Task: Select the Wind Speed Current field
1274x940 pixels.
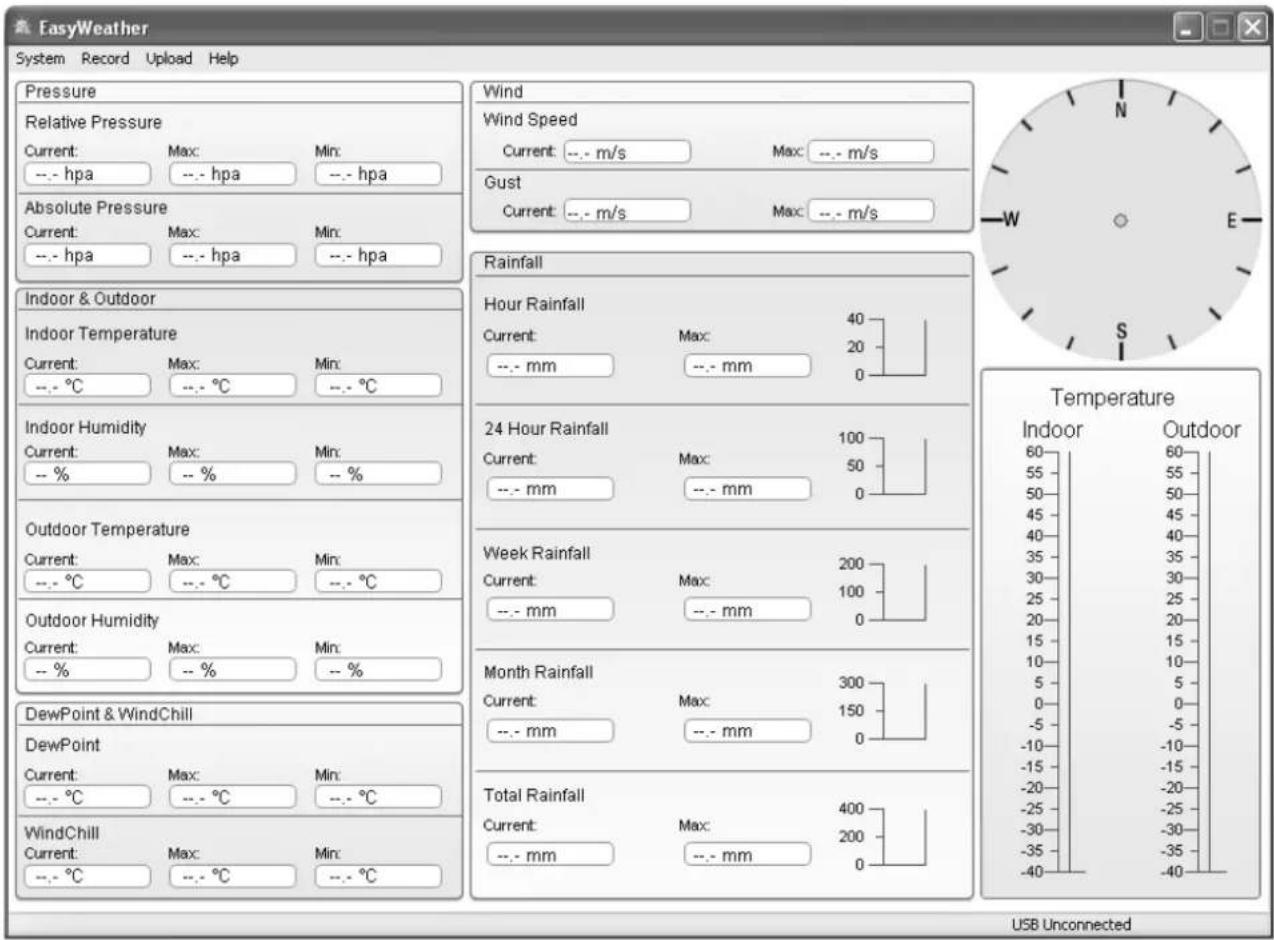Action: [627, 152]
